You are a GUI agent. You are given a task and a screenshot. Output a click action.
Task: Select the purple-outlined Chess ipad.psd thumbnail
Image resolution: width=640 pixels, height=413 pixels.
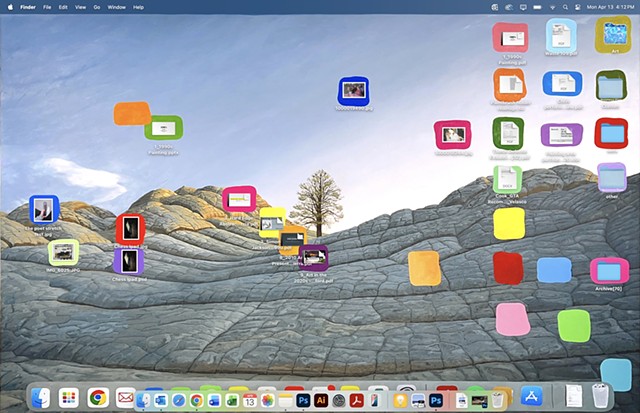tap(129, 261)
